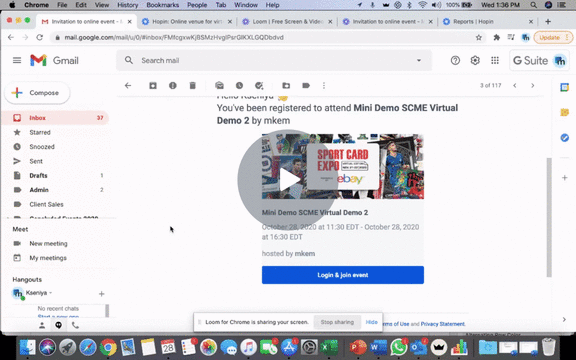Click Chrome Update button
Image resolution: width=576 pixels, height=360 pixels.
click(x=552, y=37)
